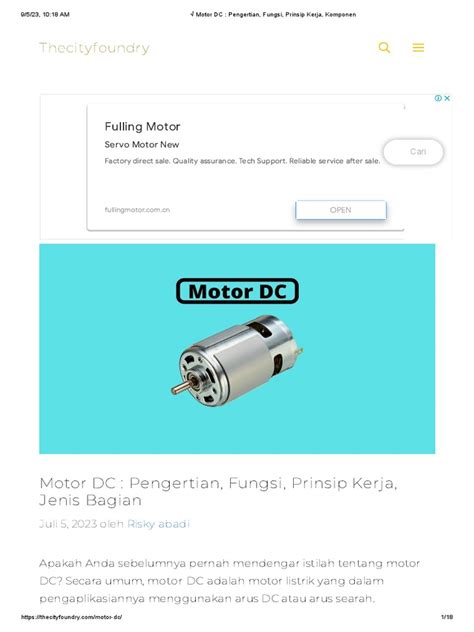Close the ad with the X icon
Viewport: 474px width, 632px height.
pos(447,98)
